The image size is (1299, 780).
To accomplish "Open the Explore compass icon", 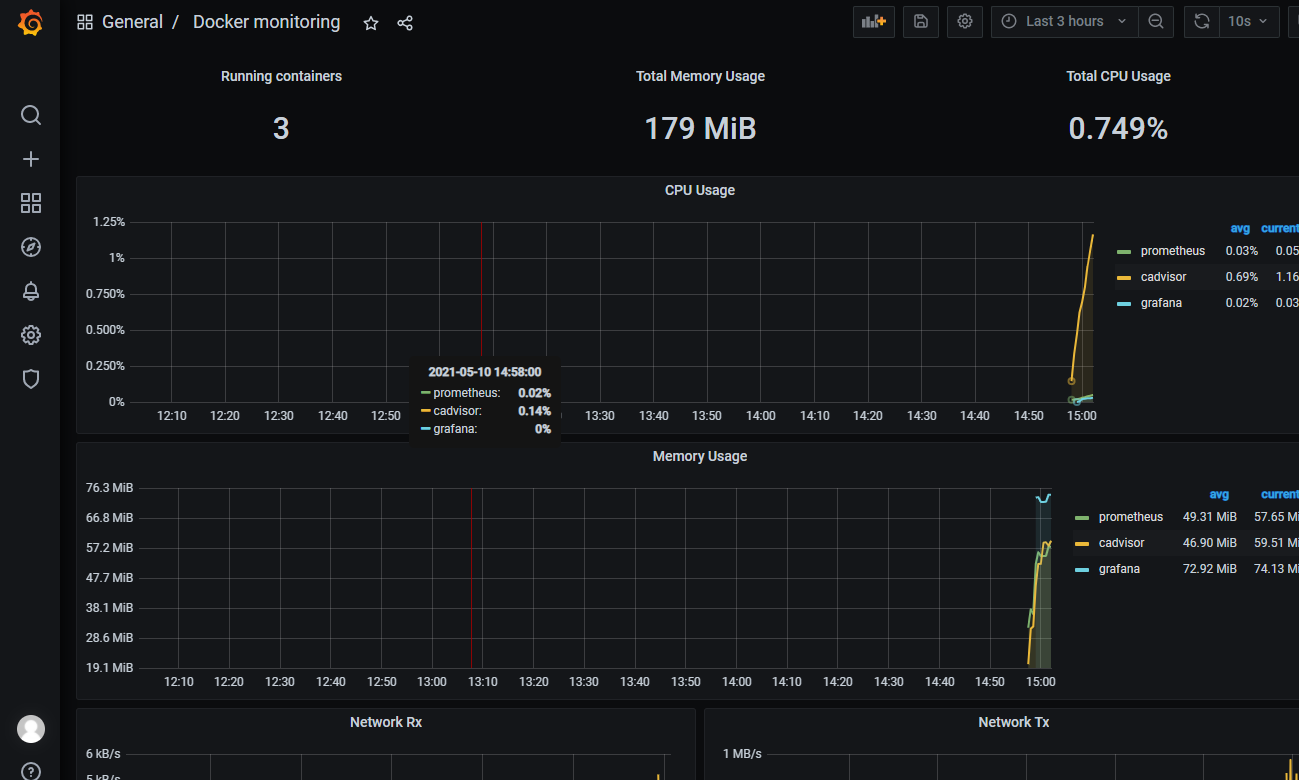I will [31, 247].
